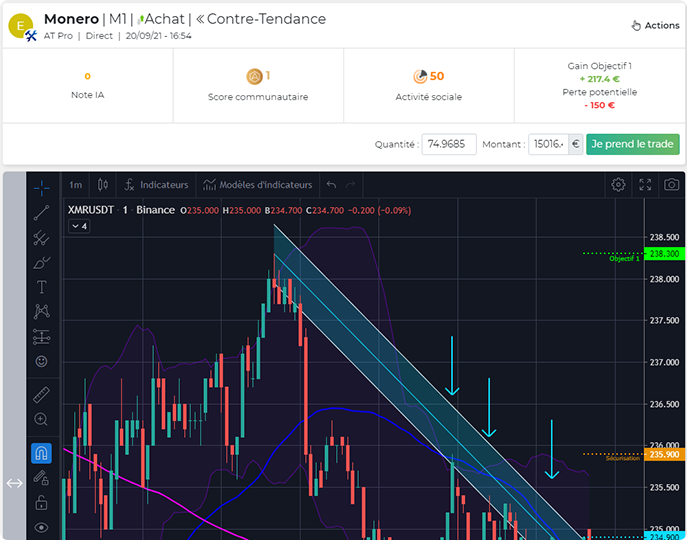Enter fullscreen chart mode

645,185
